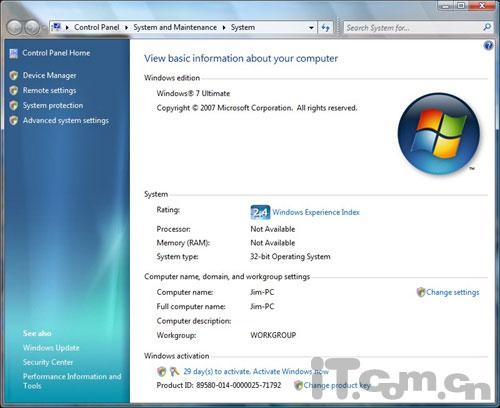Screen dimensions: 500x408
Task: Select Control Panel breadcrumb segment
Action: (97, 27)
